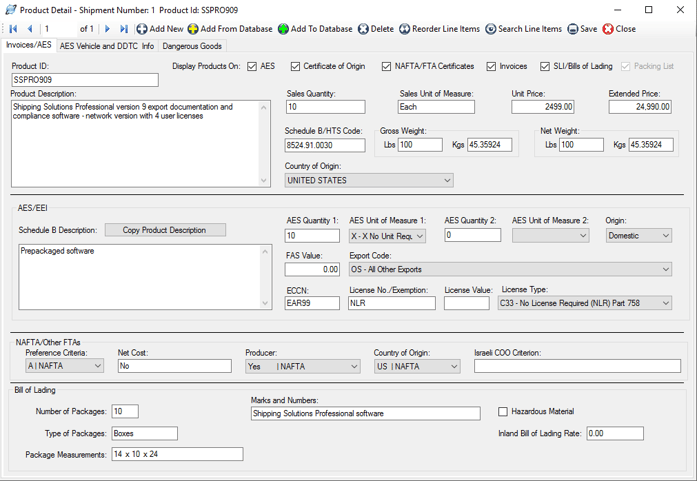
Task: Click the red Close toolbar button
Action: [619, 29]
